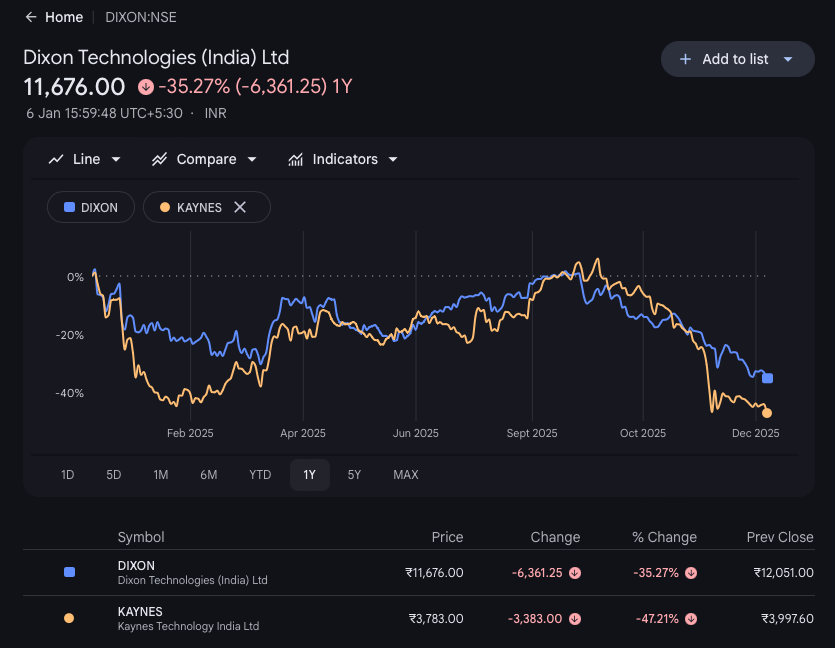Click the ₹12,051.00 prev close cell
This screenshot has height=648, width=835.
(x=783, y=573)
